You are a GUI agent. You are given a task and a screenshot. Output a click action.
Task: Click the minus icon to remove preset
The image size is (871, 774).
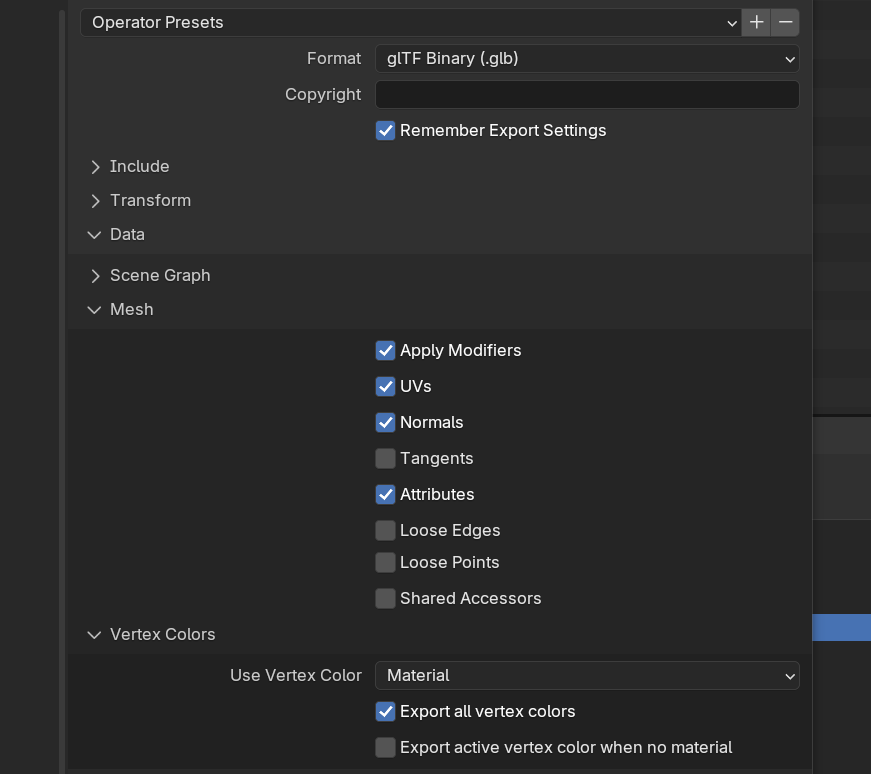(785, 22)
